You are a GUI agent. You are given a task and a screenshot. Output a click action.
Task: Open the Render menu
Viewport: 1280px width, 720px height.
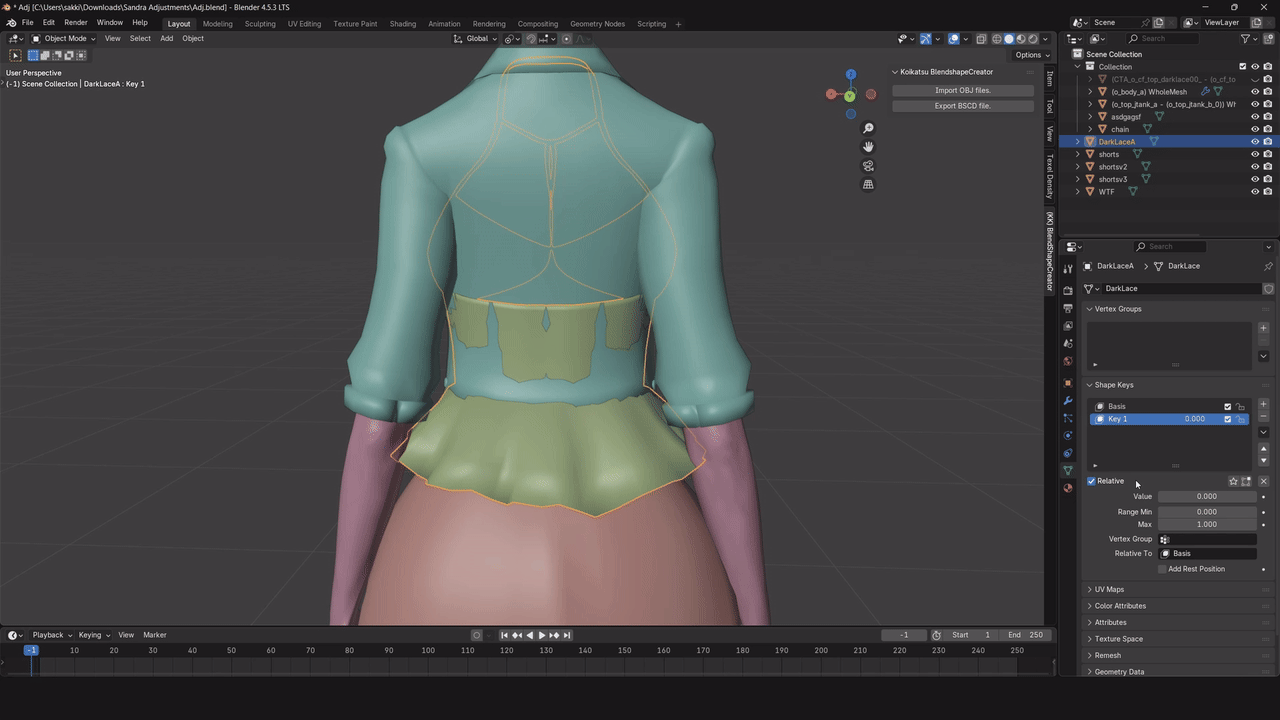(x=76, y=22)
